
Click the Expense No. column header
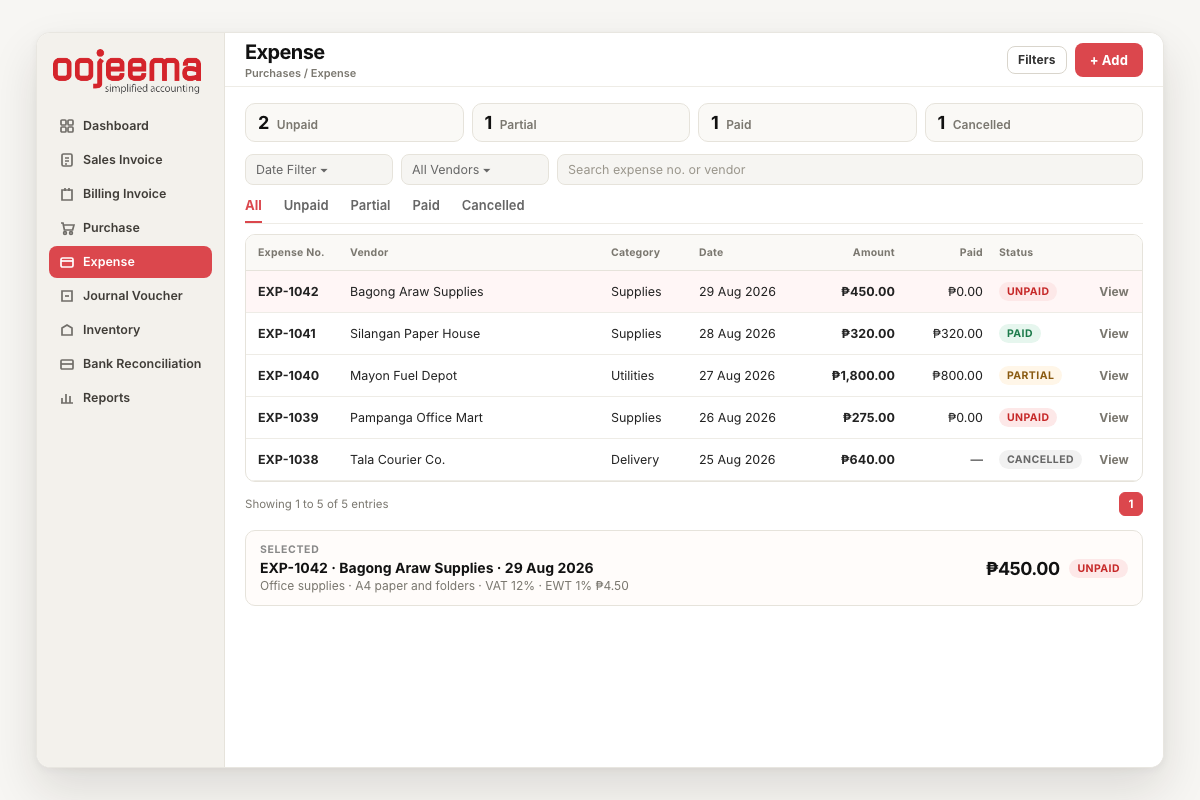tap(291, 253)
